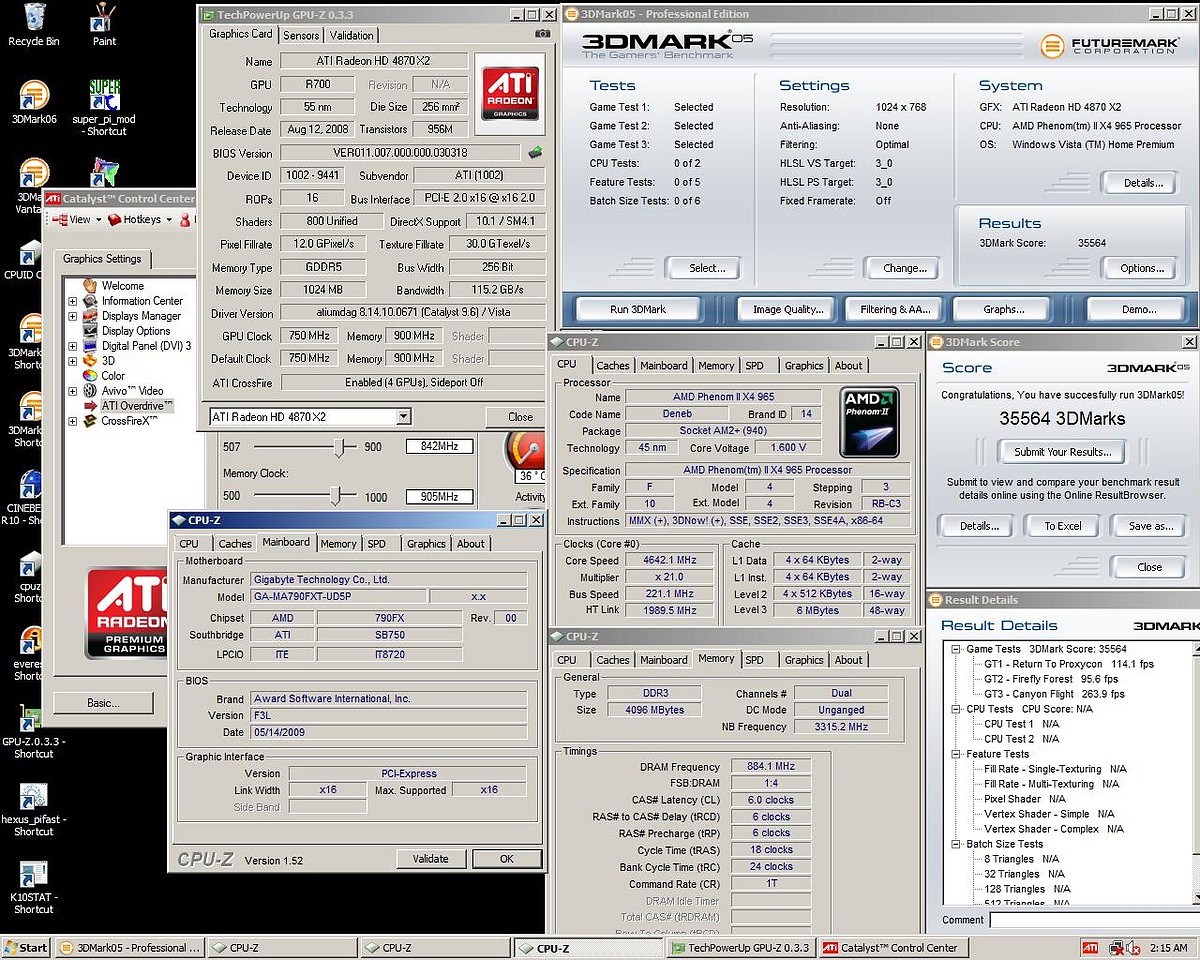The image size is (1200, 960).
Task: Open Caches tab in CPU-Z Mainboard window
Action: click(235, 544)
